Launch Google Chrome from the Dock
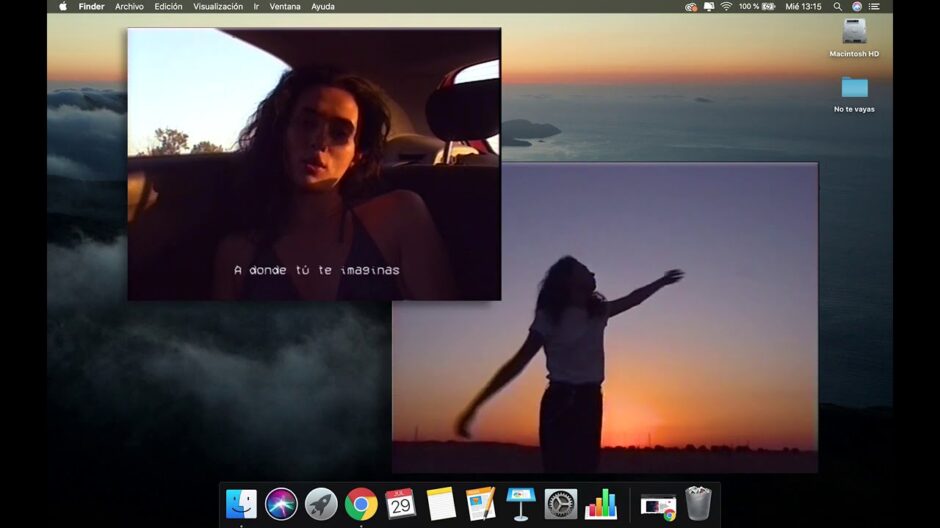This screenshot has height=528, width=940. pyautogui.click(x=361, y=504)
